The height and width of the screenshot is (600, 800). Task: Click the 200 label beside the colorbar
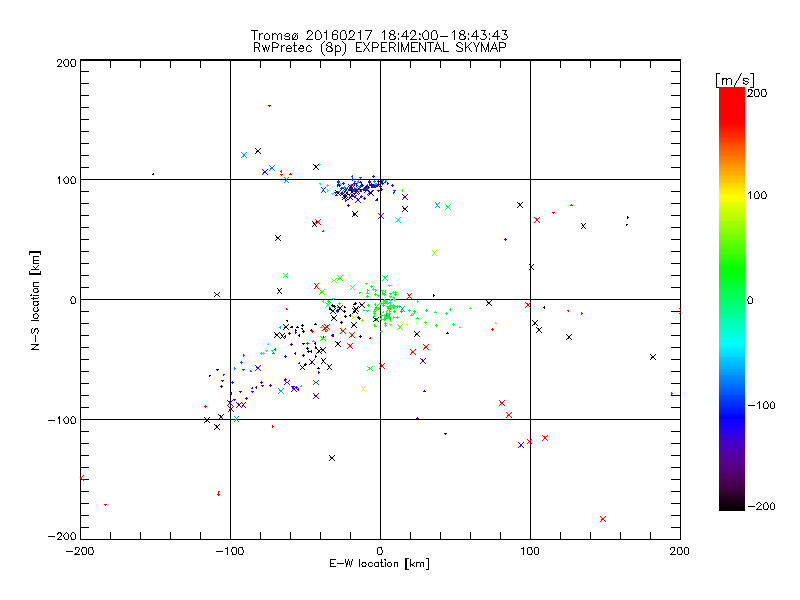pyautogui.click(x=757, y=93)
